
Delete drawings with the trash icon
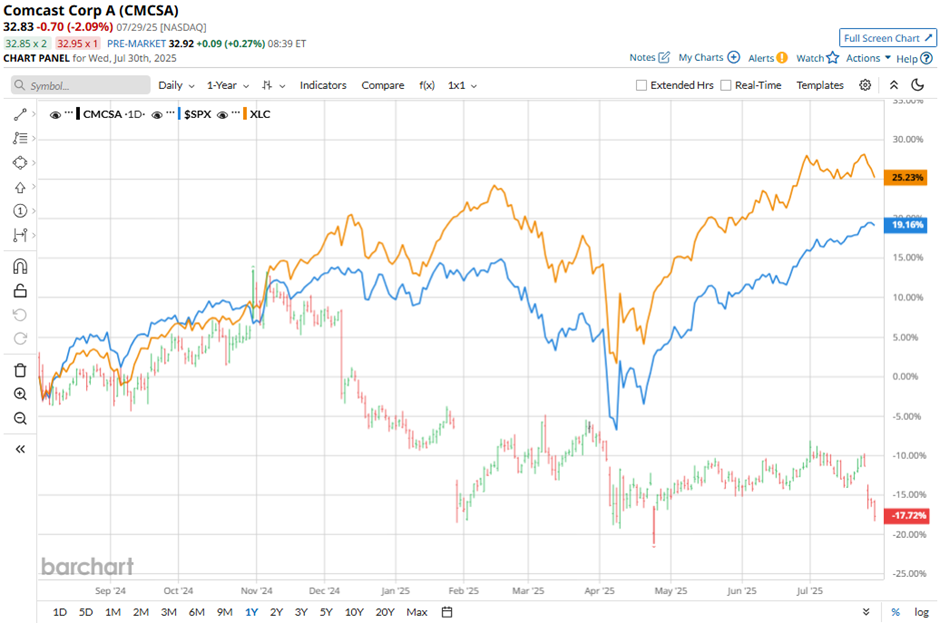20,370
